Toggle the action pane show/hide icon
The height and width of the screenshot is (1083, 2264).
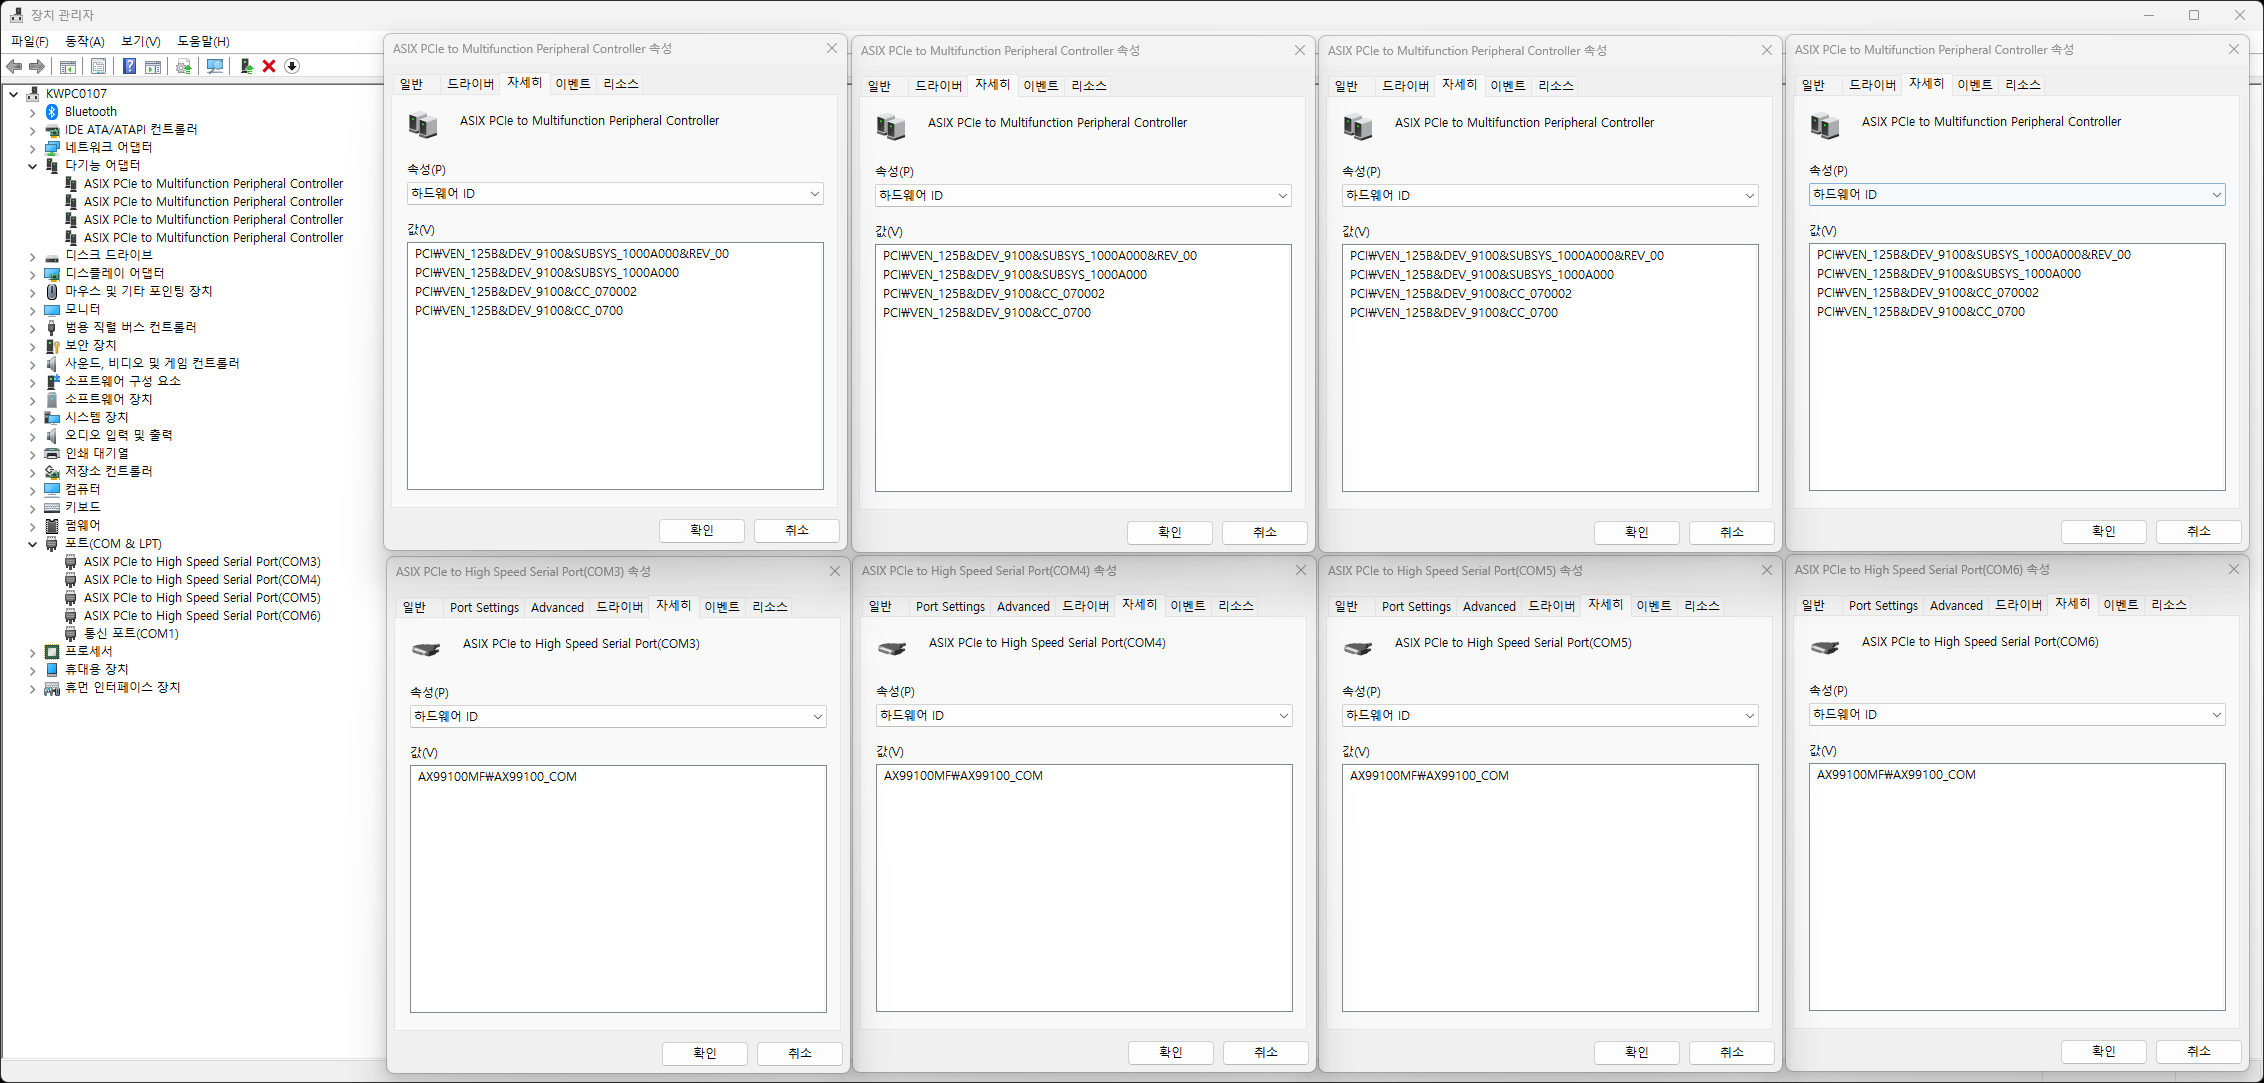[153, 66]
